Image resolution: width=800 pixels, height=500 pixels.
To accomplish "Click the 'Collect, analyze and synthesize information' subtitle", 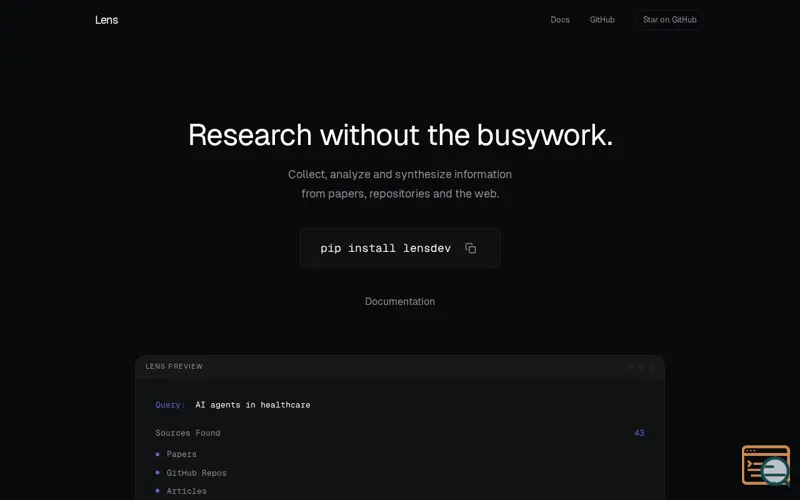I will pyautogui.click(x=400, y=174).
